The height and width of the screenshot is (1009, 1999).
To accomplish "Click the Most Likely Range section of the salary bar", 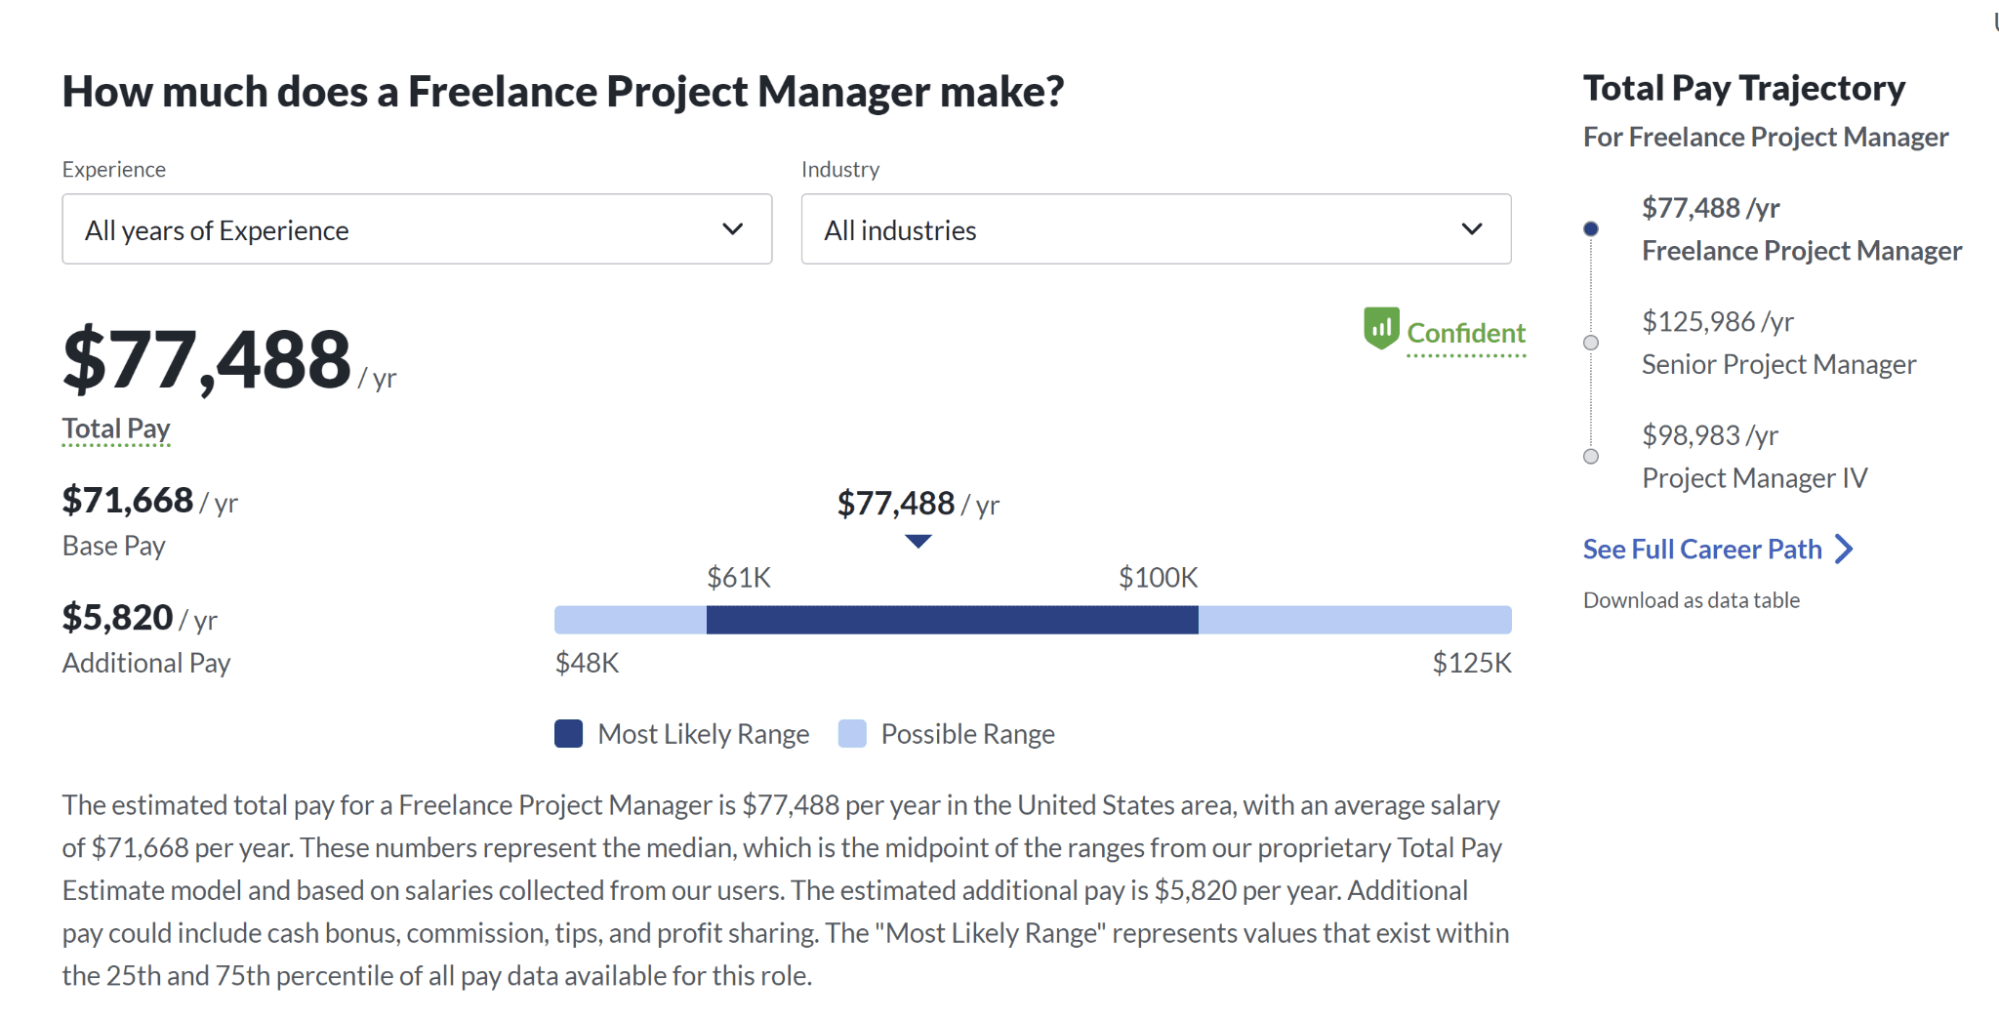I will click(950, 619).
